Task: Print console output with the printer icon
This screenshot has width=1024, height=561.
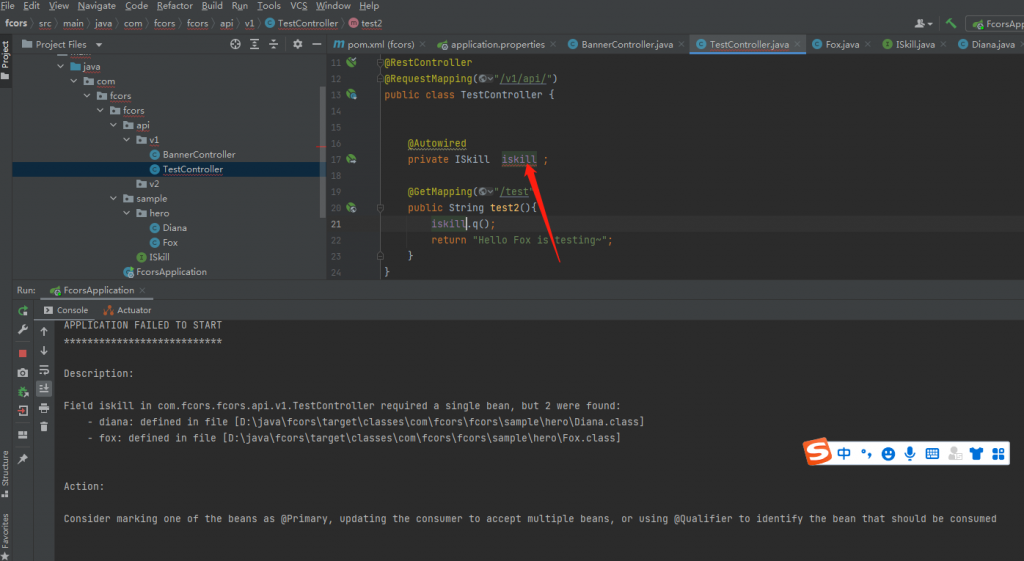Action: (x=44, y=408)
